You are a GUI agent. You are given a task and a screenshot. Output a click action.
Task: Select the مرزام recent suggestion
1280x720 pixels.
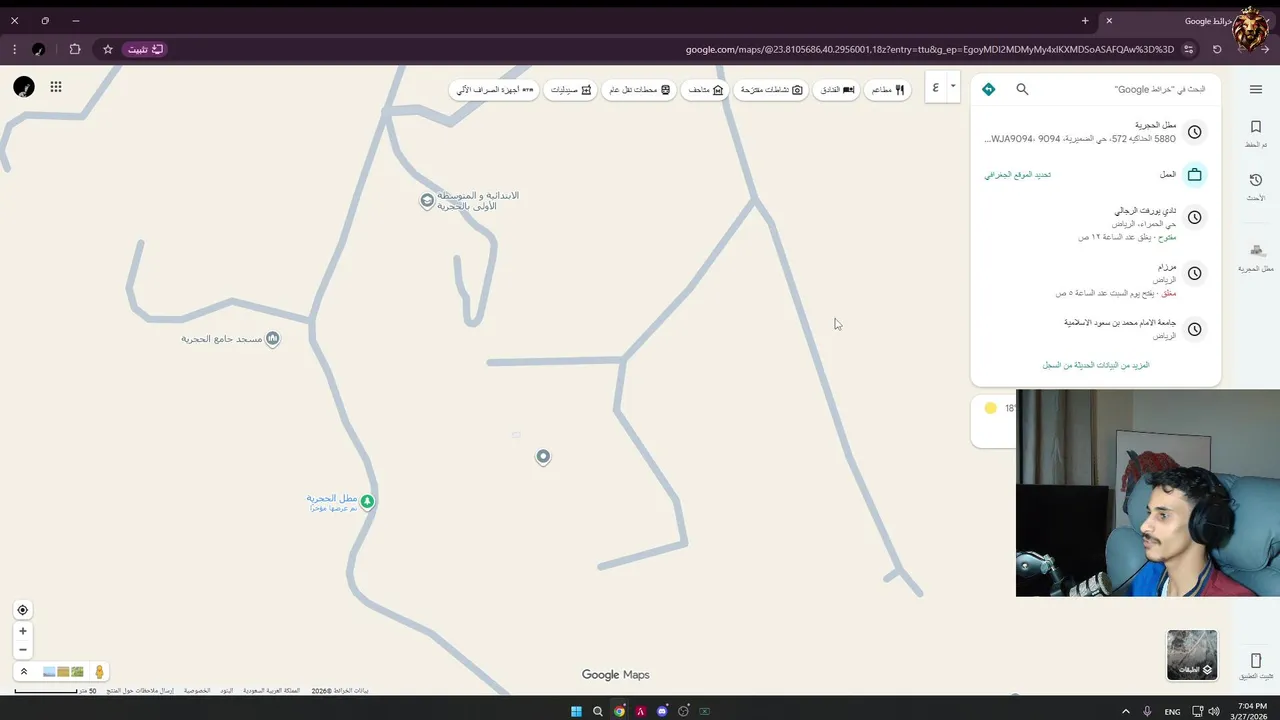click(1096, 279)
